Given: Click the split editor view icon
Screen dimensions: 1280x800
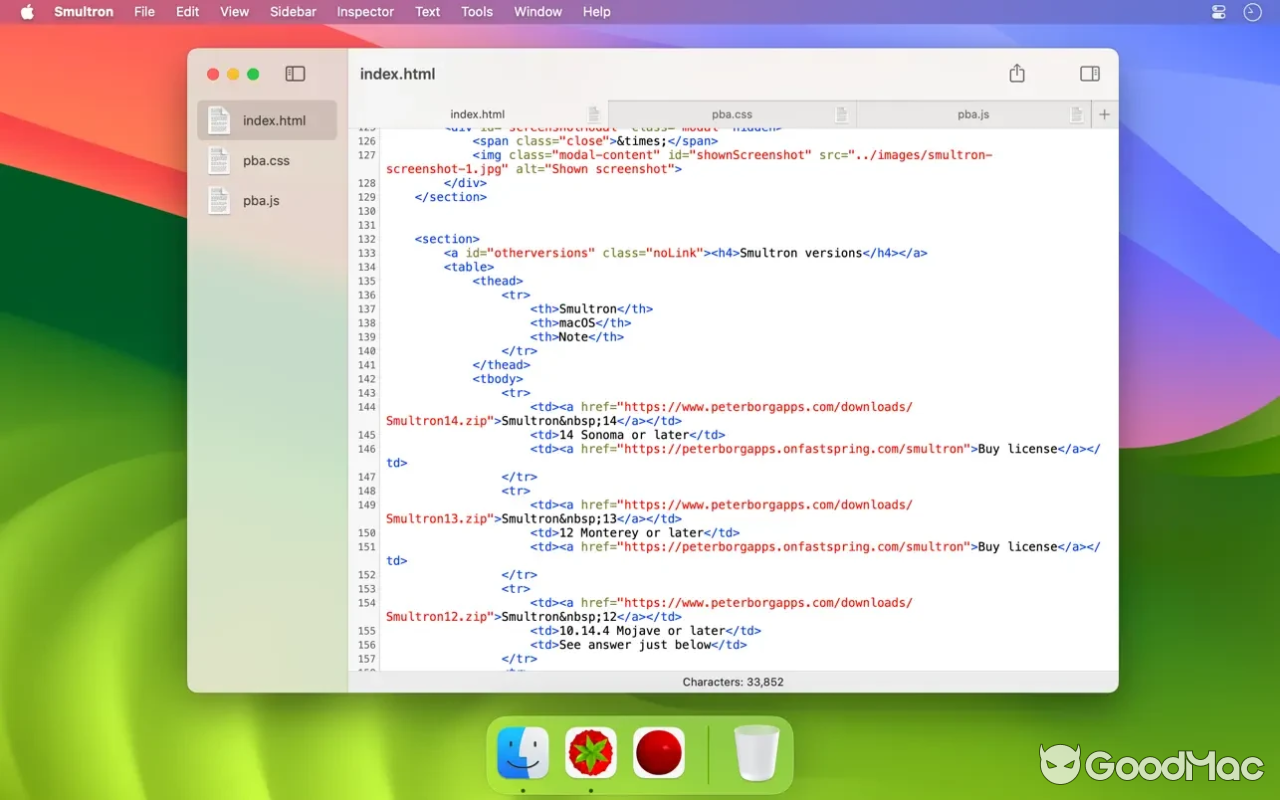Looking at the screenshot, I should [1088, 73].
